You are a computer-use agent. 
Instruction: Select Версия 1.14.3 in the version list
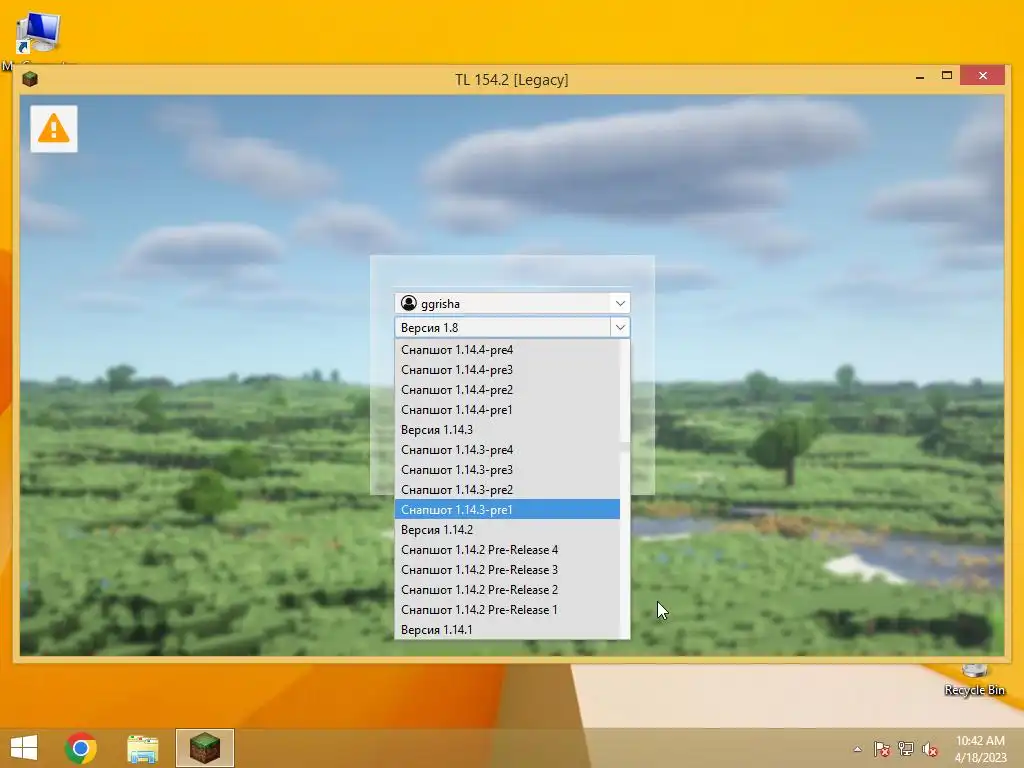(507, 430)
